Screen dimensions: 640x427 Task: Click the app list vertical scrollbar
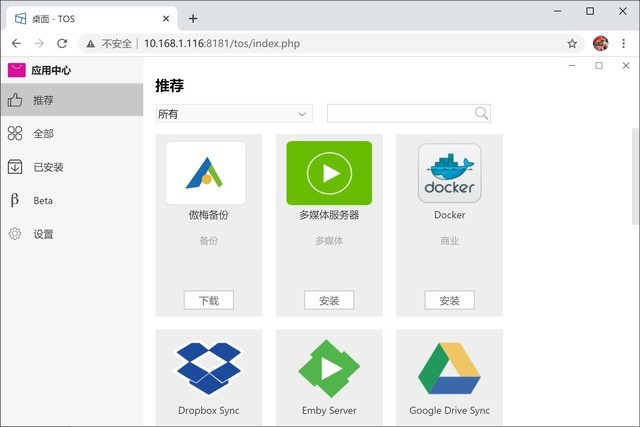[x=635, y=176]
